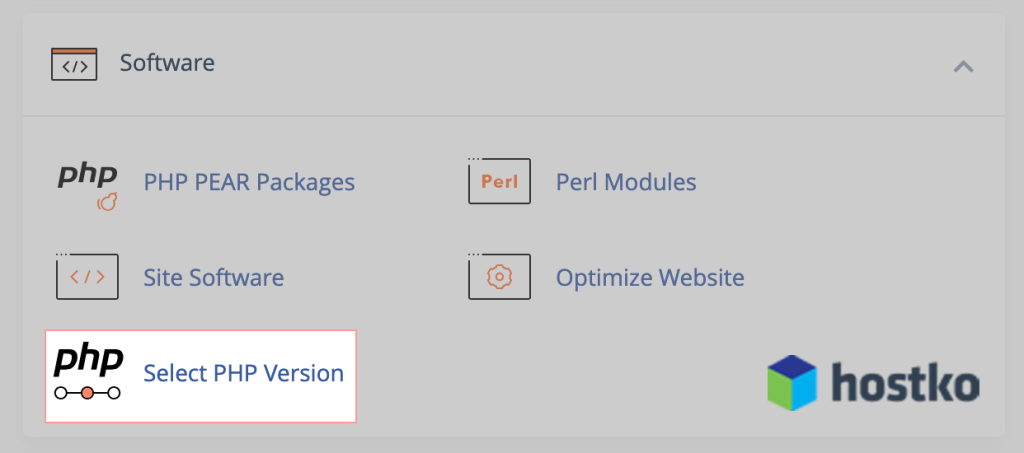Click the Select PHP Version icon
The width and height of the screenshot is (1024, 453).
point(88,374)
